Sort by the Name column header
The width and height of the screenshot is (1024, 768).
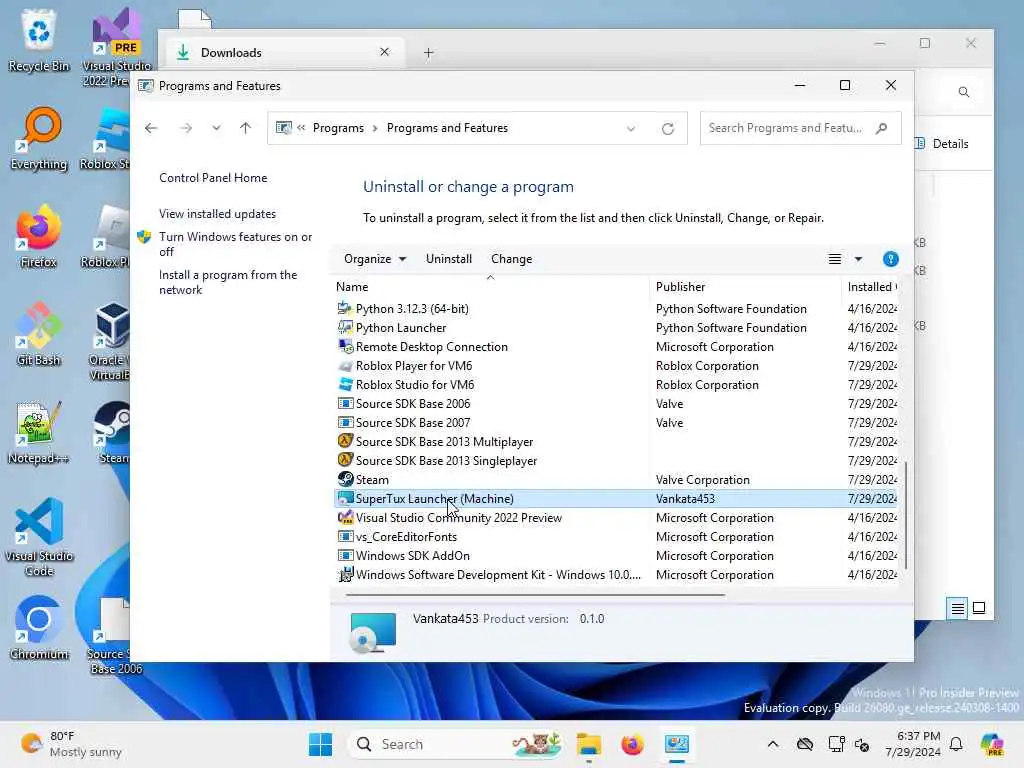[490, 287]
